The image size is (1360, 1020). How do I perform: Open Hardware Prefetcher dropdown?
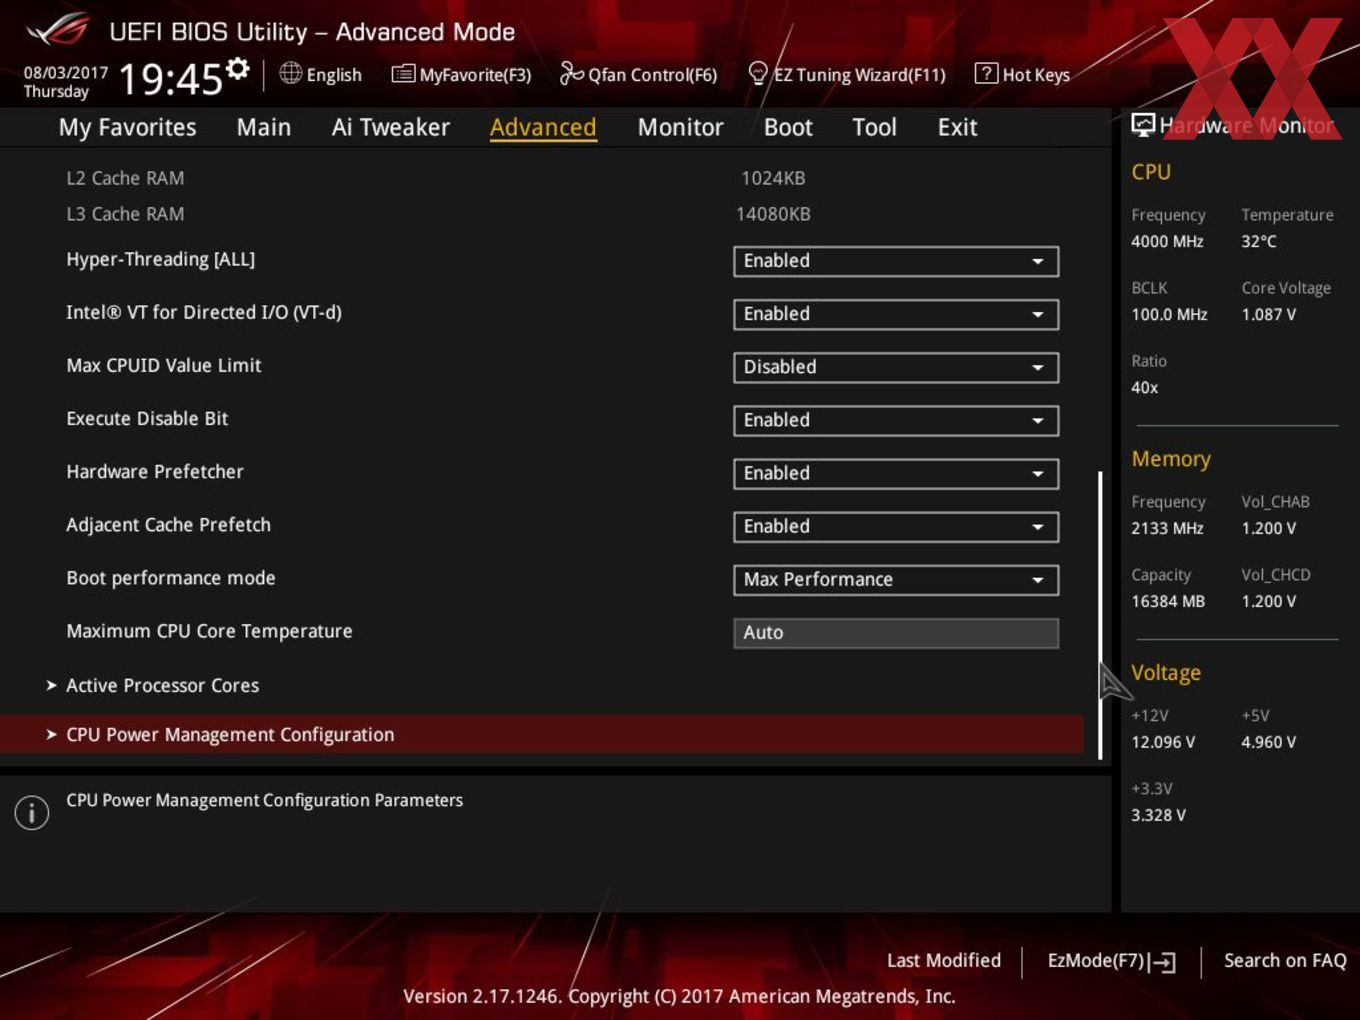tap(896, 473)
